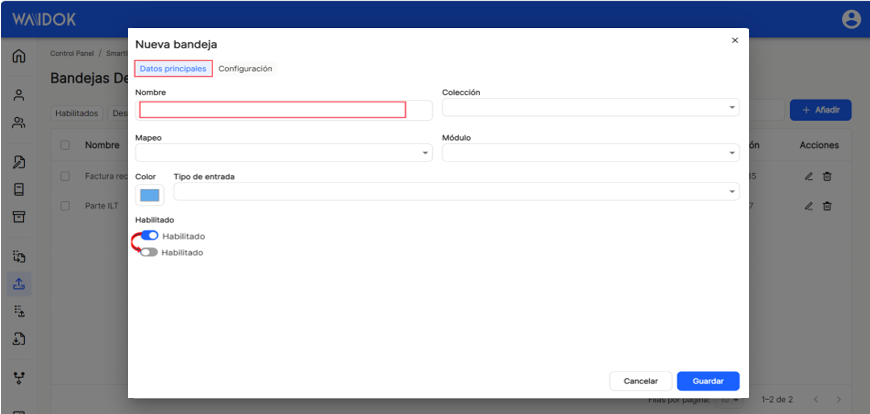Check the Parte ILT row checkbox

[65, 206]
